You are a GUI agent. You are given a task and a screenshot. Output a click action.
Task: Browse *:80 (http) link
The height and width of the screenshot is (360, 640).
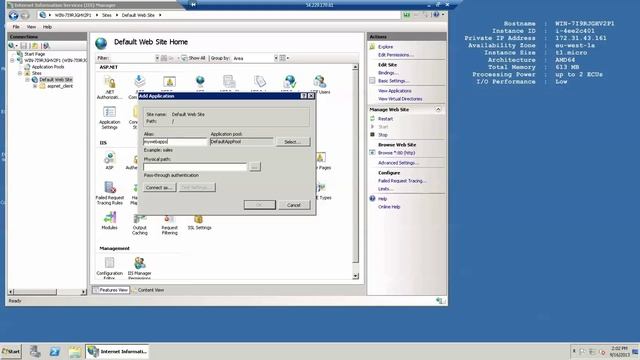pos(396,153)
